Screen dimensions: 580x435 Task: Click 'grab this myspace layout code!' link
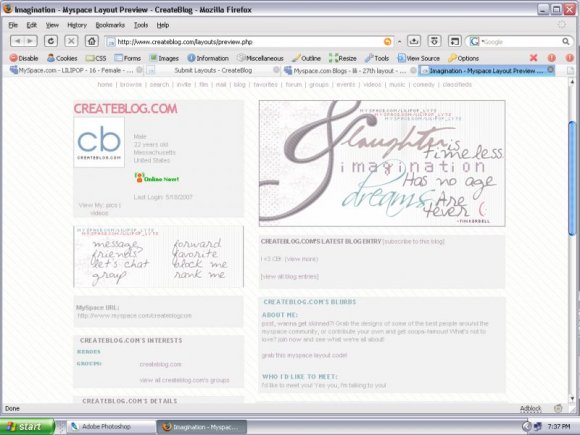click(304, 355)
